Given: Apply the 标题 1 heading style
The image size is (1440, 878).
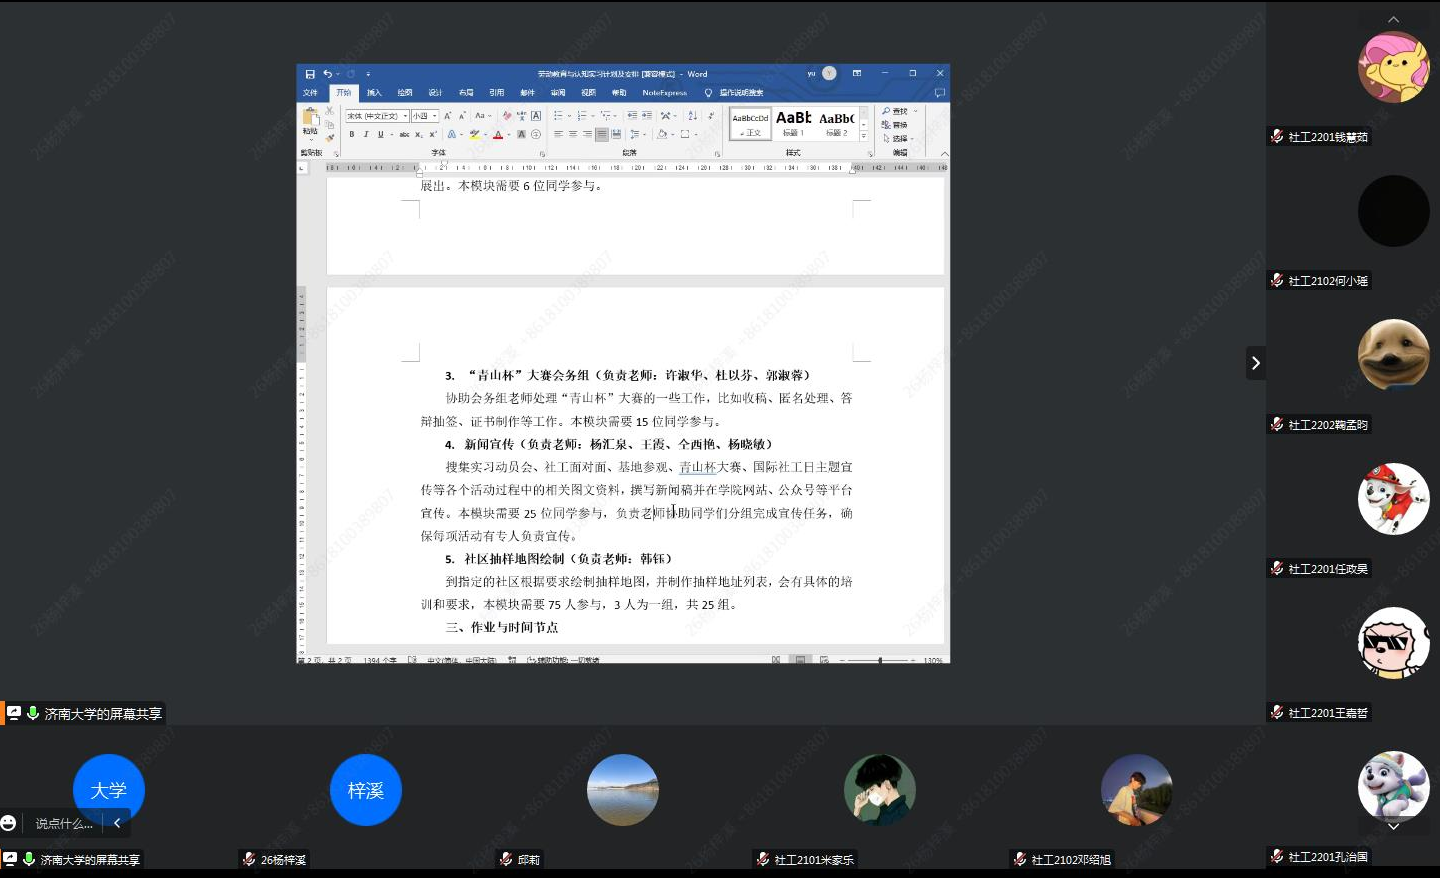Looking at the screenshot, I should [x=793, y=123].
